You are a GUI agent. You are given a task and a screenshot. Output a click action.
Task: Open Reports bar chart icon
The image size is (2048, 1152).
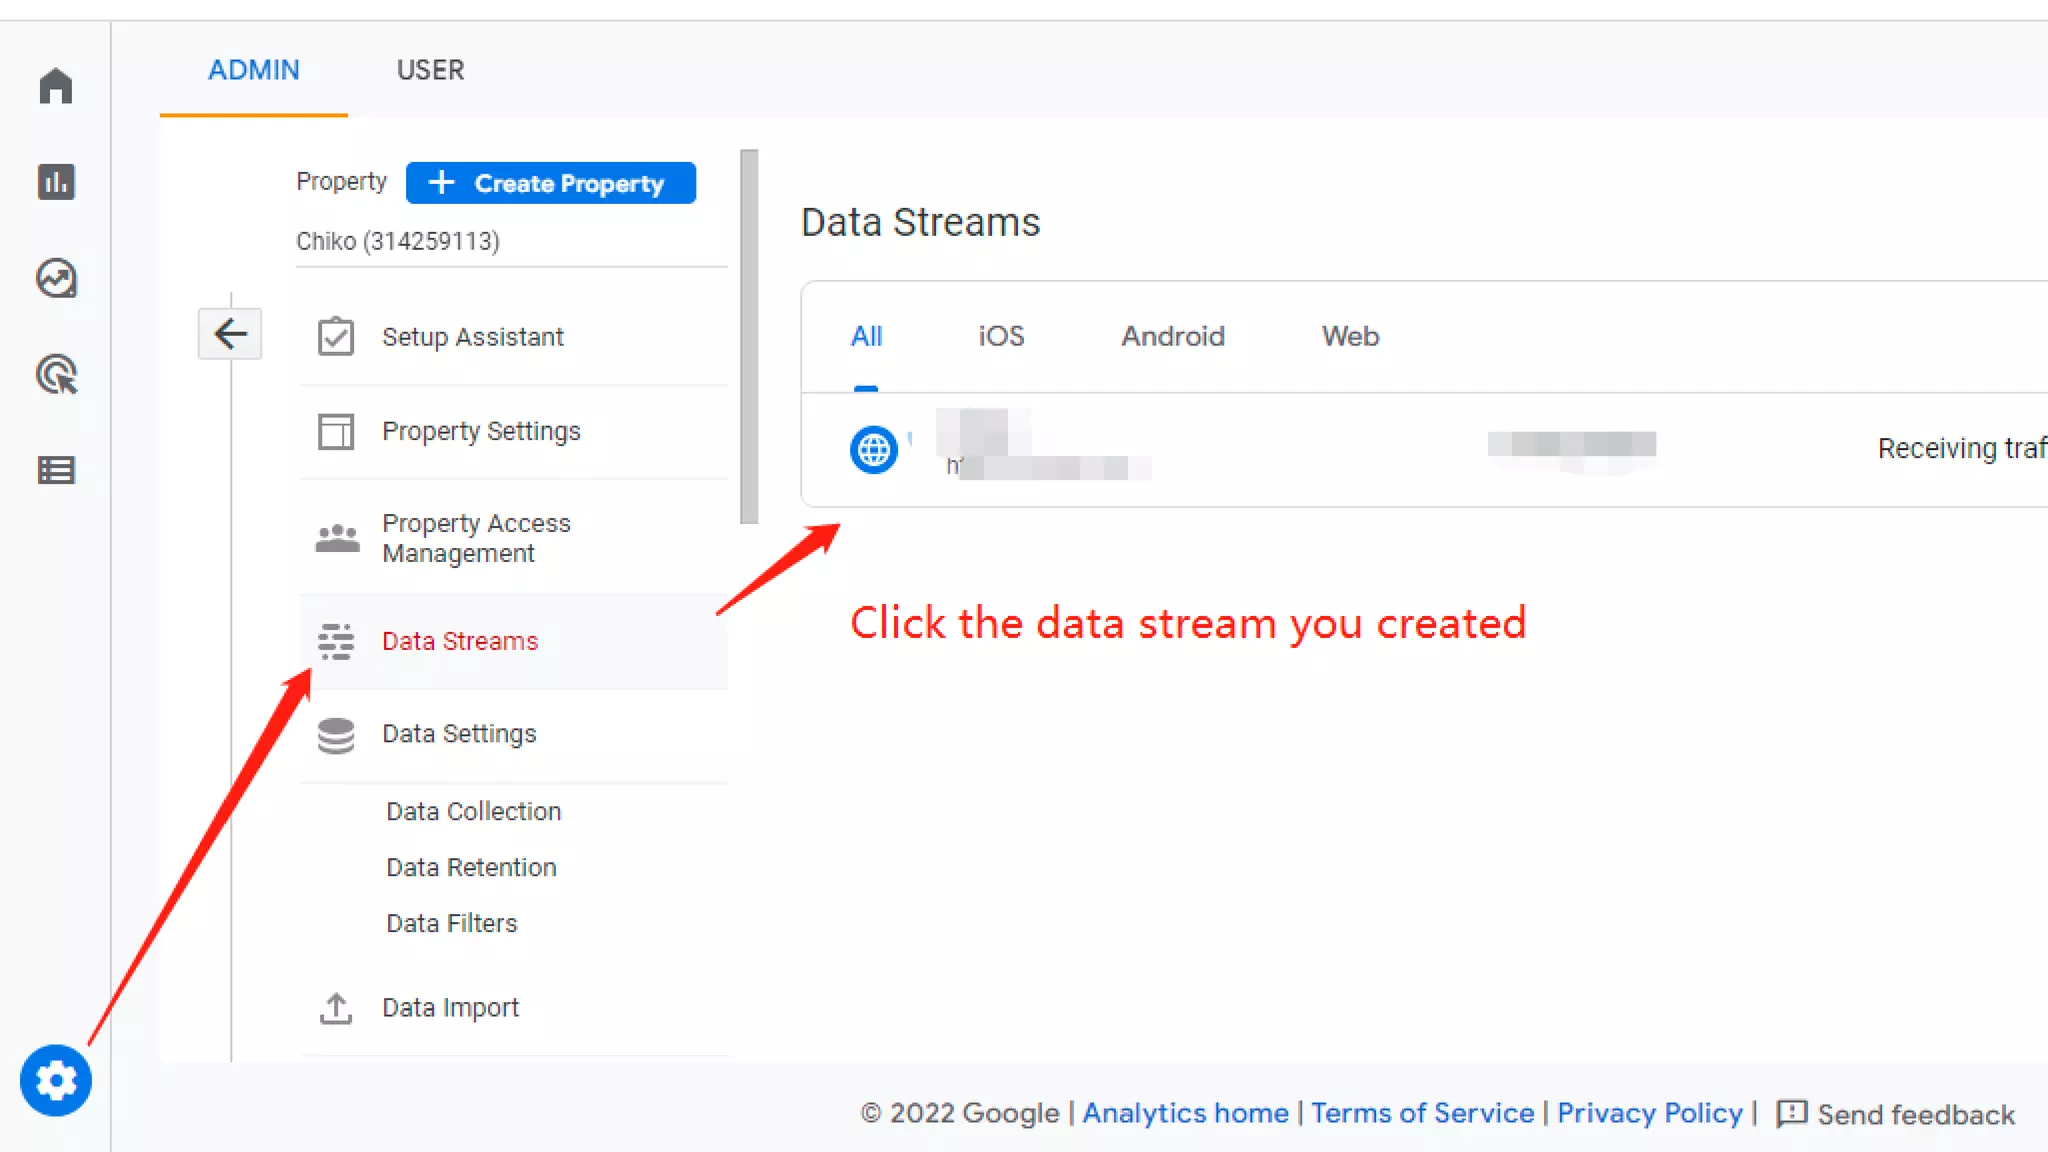click(56, 182)
